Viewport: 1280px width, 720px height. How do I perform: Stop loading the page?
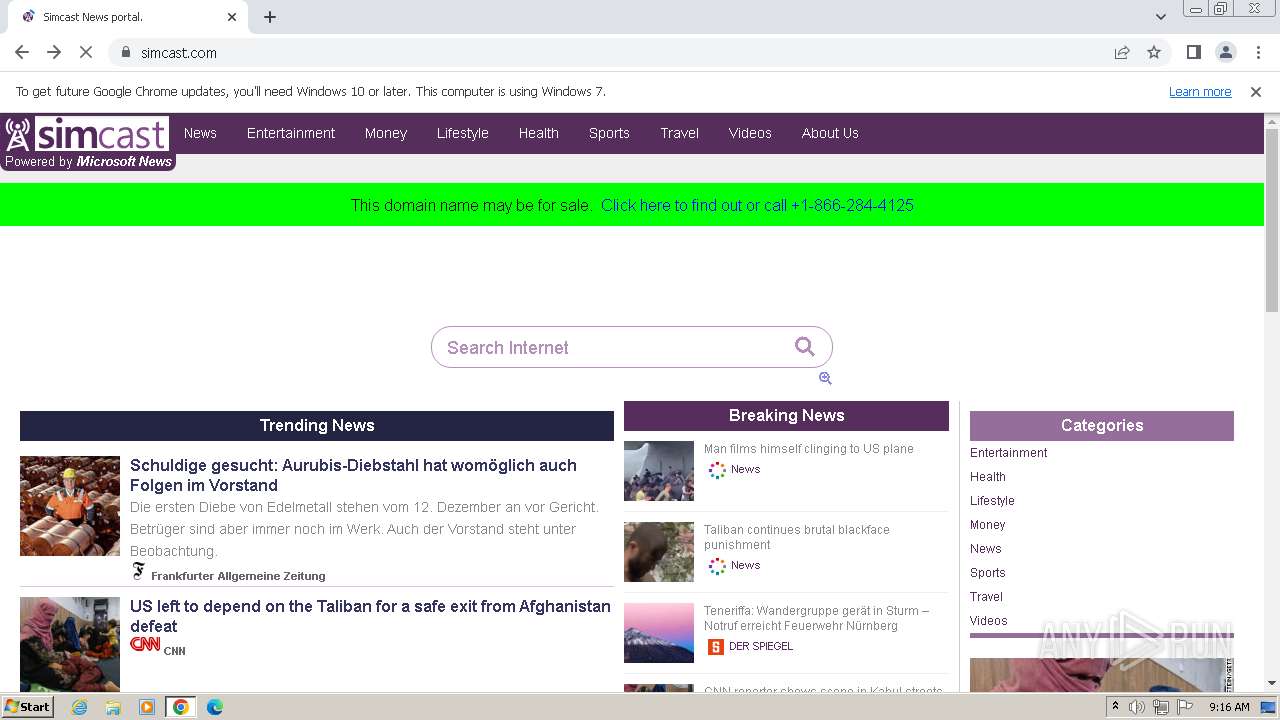pyautogui.click(x=86, y=52)
